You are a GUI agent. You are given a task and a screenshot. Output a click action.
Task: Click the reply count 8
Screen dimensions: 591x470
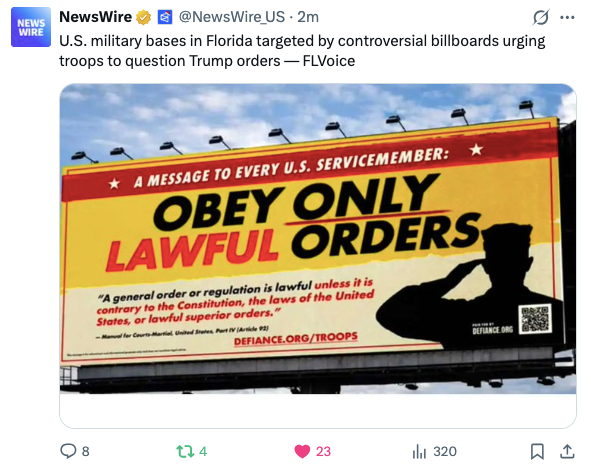pyautogui.click(x=86, y=451)
